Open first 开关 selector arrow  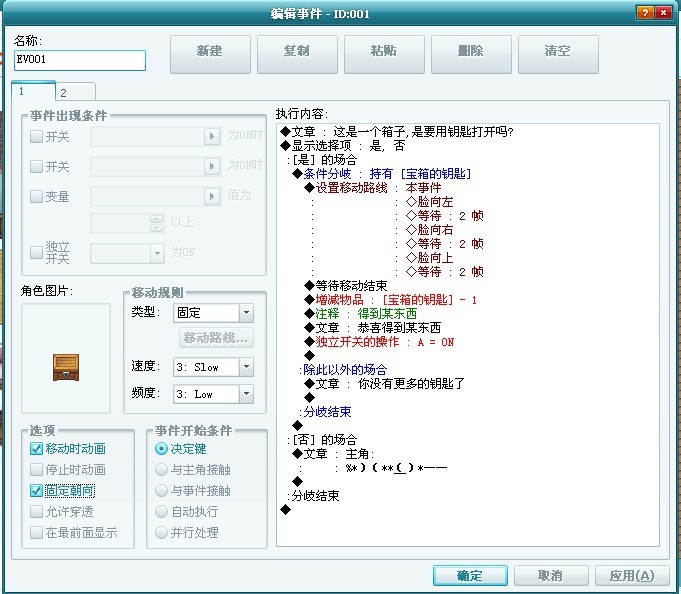[212, 136]
